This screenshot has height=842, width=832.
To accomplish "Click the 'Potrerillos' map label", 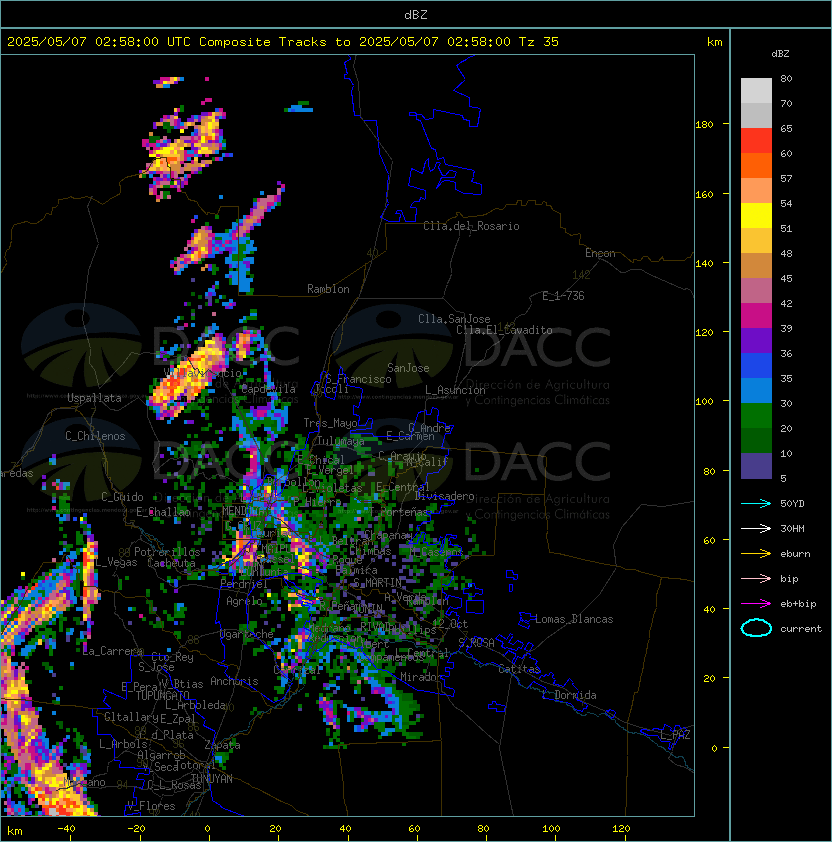I will [x=167, y=552].
